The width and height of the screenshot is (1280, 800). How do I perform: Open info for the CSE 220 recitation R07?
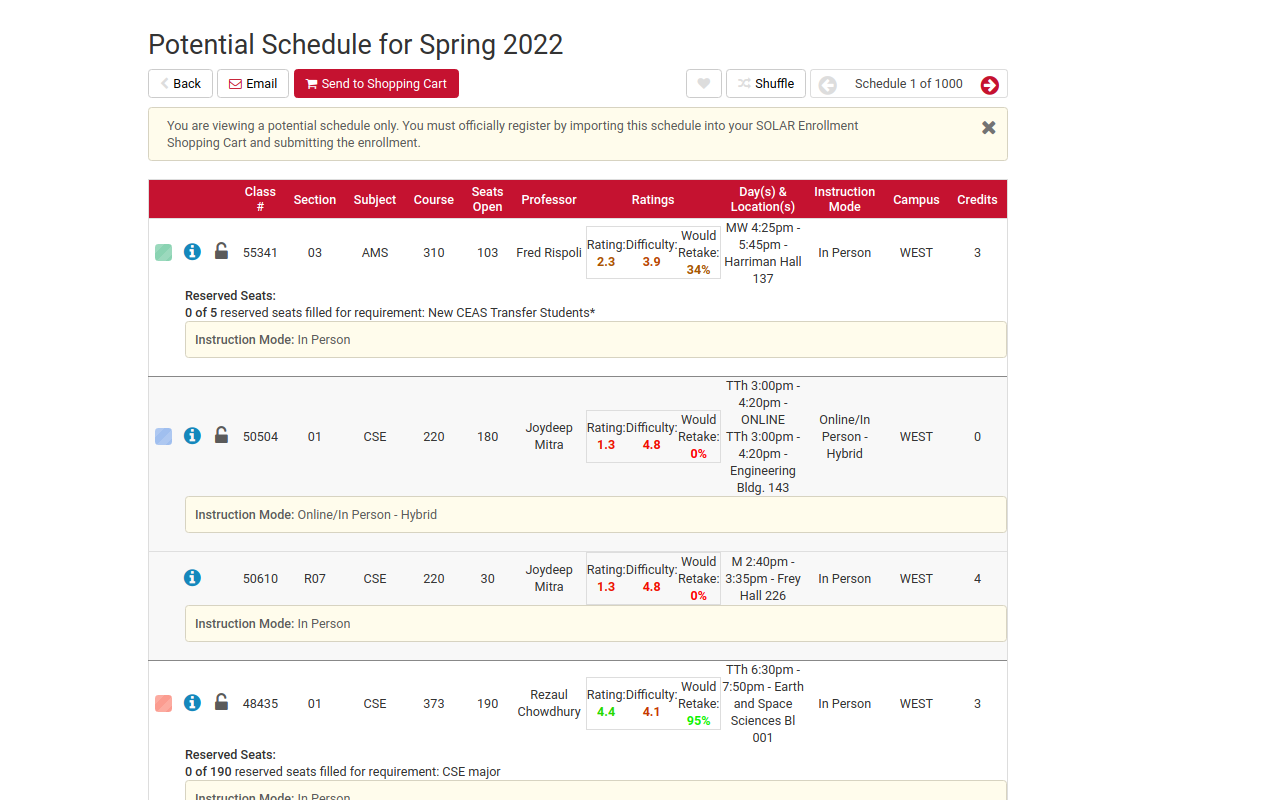192,577
